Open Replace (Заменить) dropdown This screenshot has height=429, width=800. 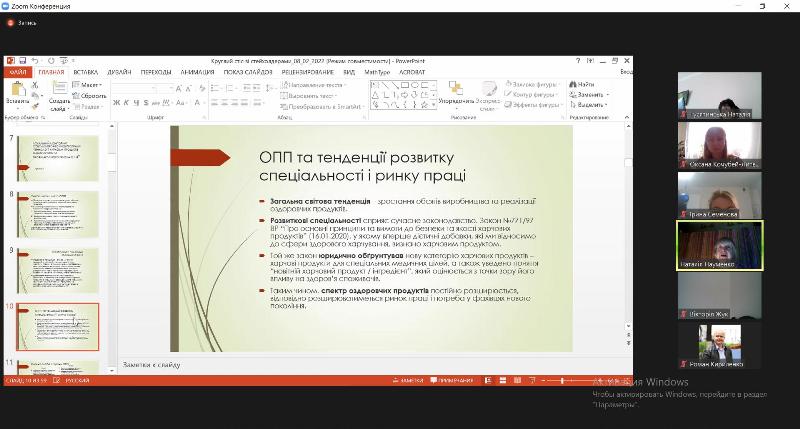click(x=589, y=94)
